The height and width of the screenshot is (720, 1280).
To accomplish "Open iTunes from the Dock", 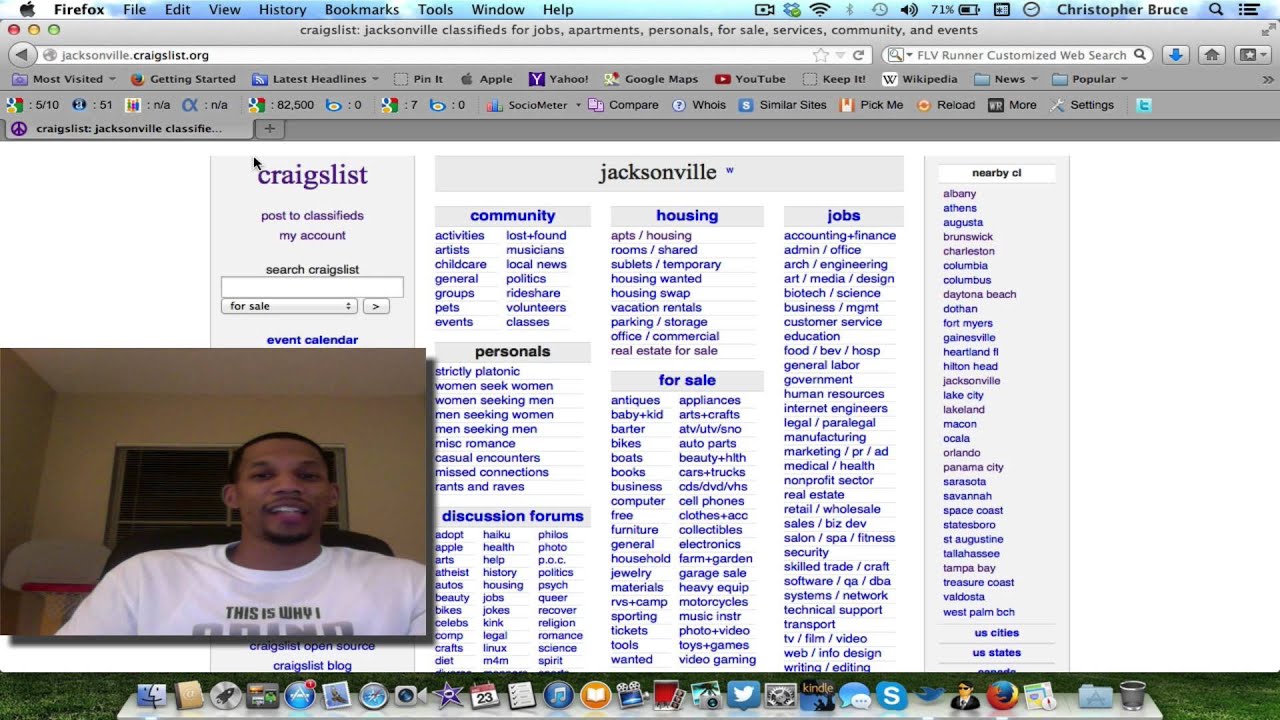I will pos(558,695).
